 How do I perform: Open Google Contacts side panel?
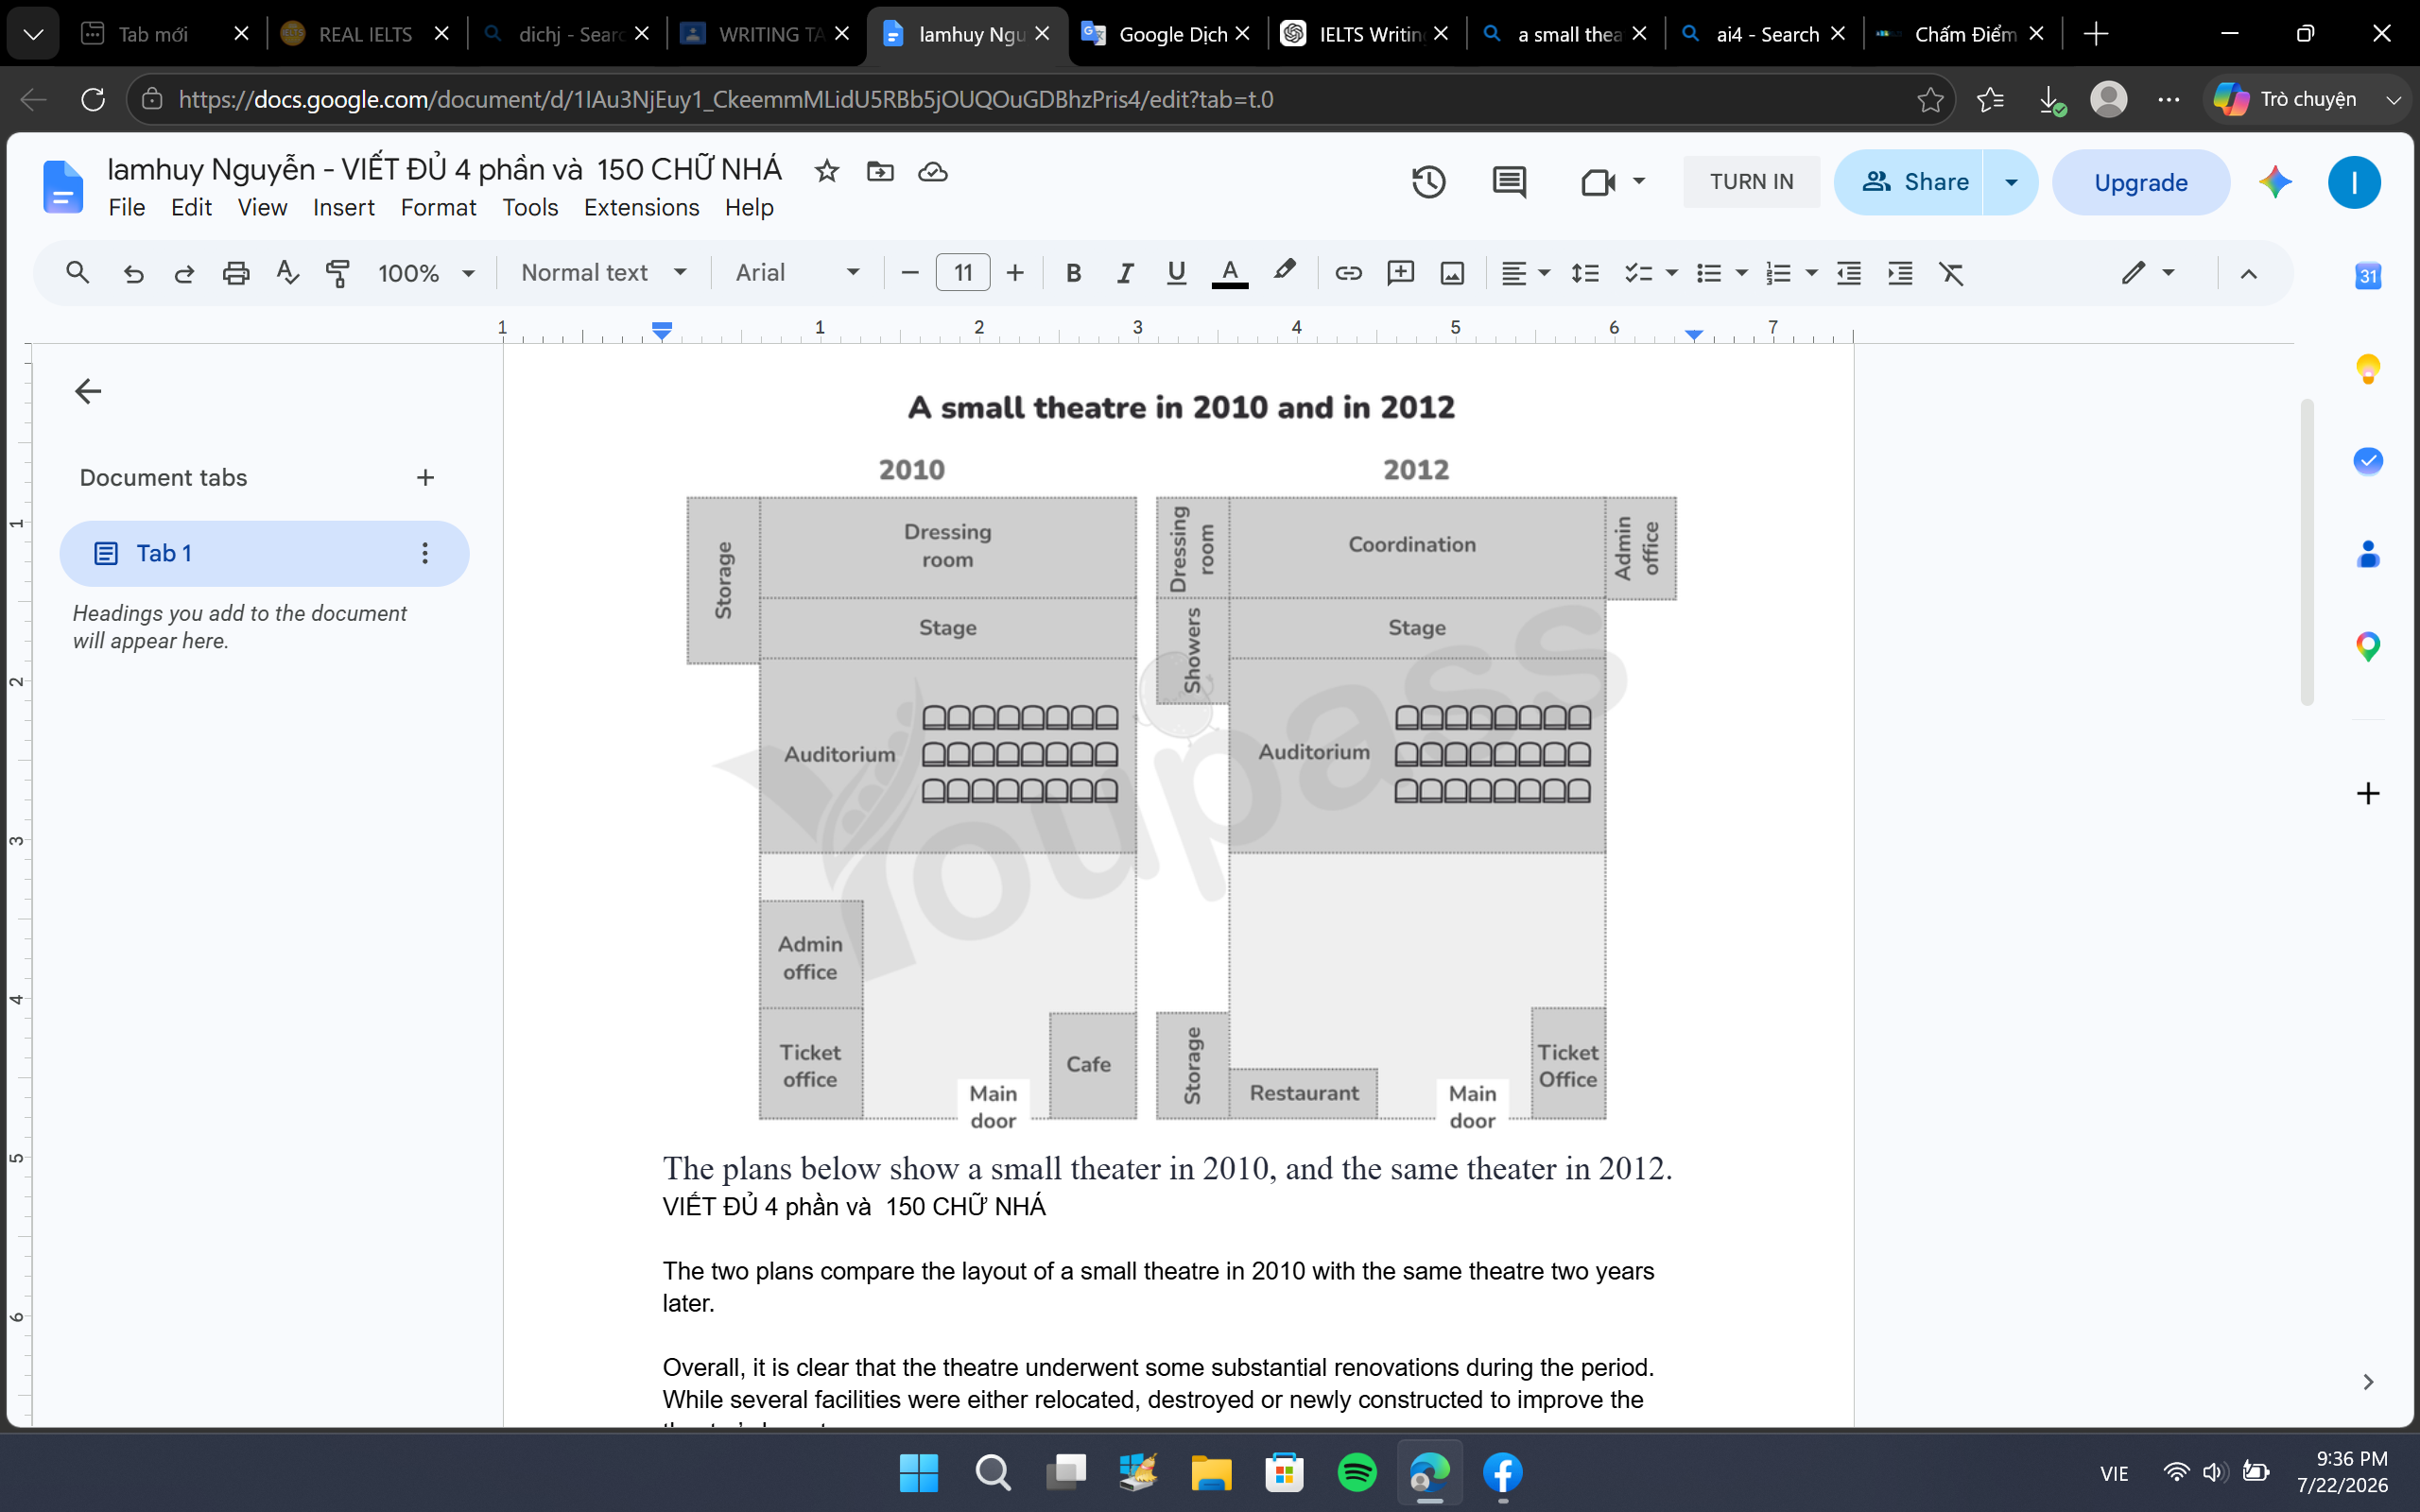2368,554
